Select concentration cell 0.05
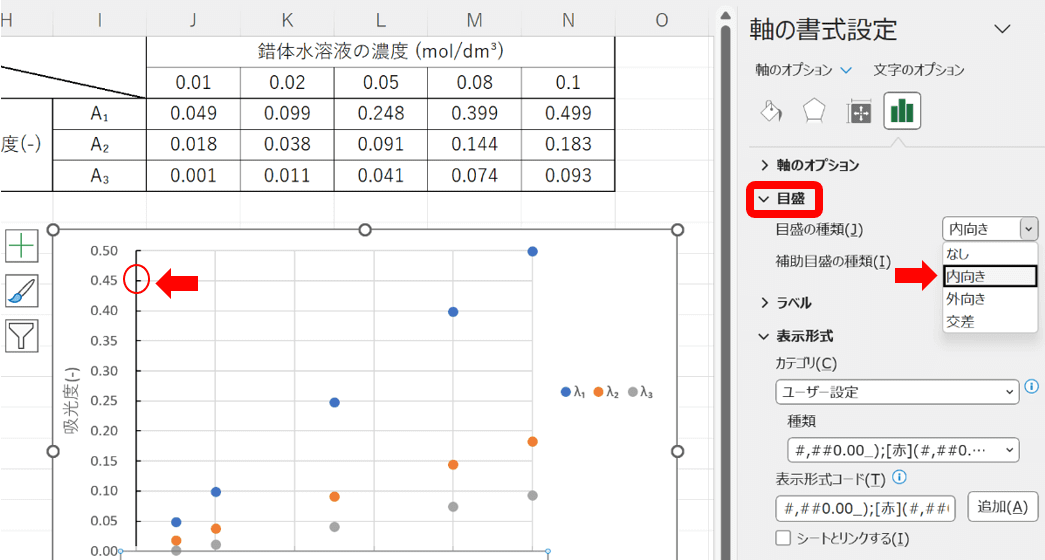 tap(381, 83)
